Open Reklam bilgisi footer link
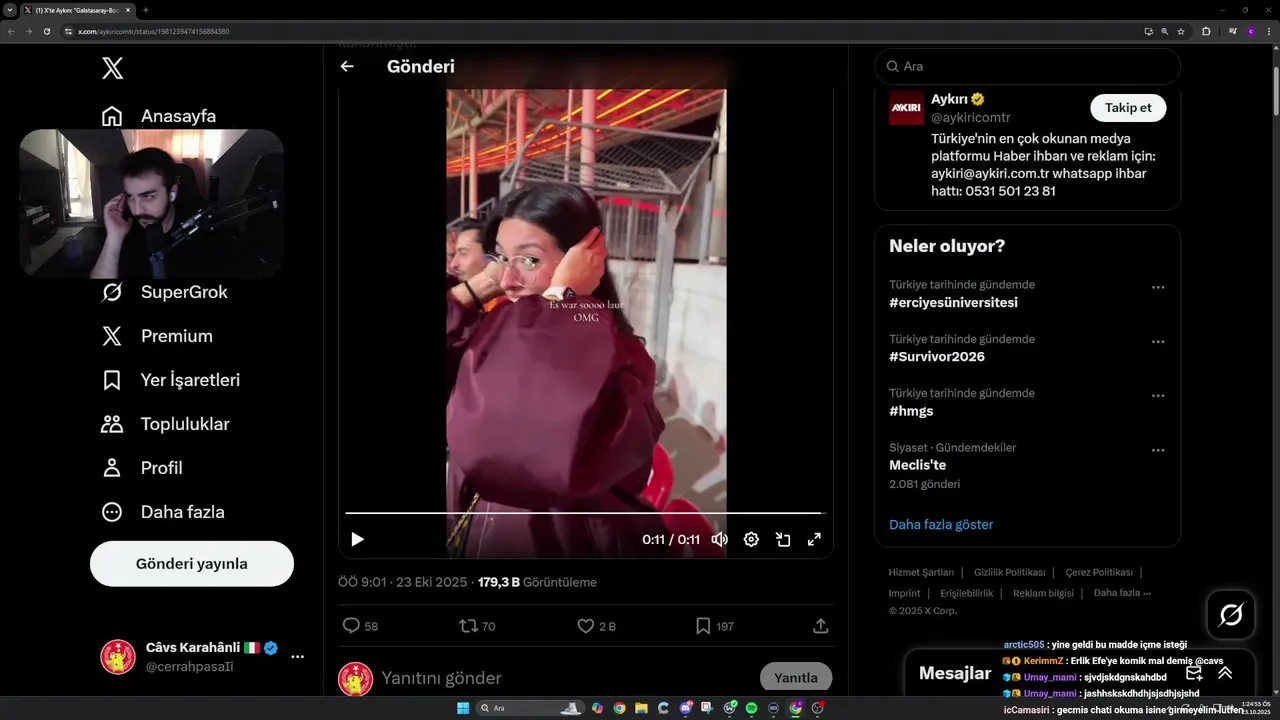Screen dimensions: 1280x720 coord(1043,593)
